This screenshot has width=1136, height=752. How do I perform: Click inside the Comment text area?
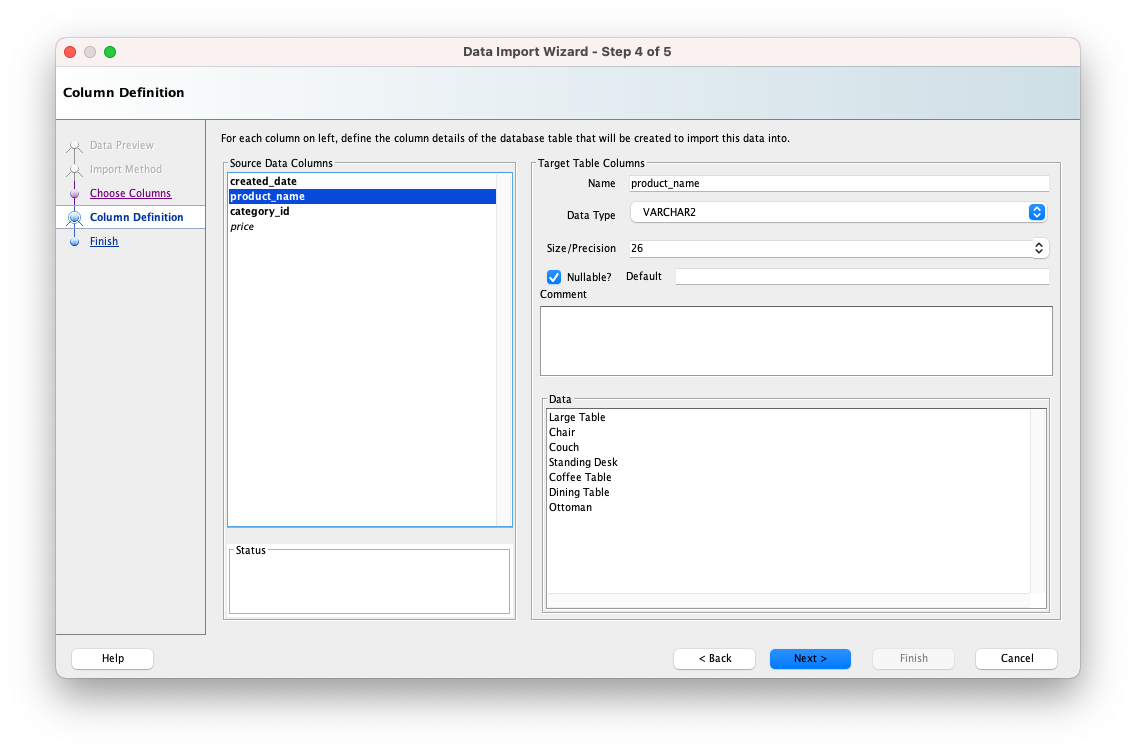tap(796, 340)
